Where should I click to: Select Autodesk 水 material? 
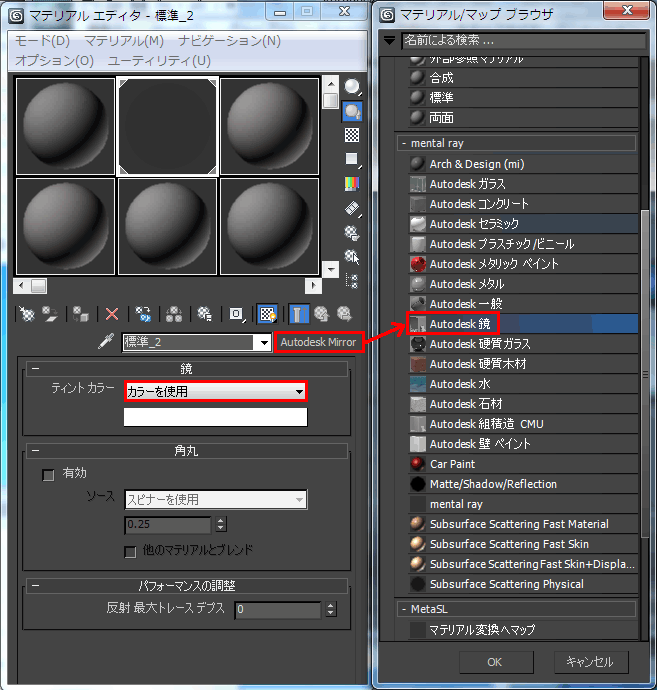point(524,384)
